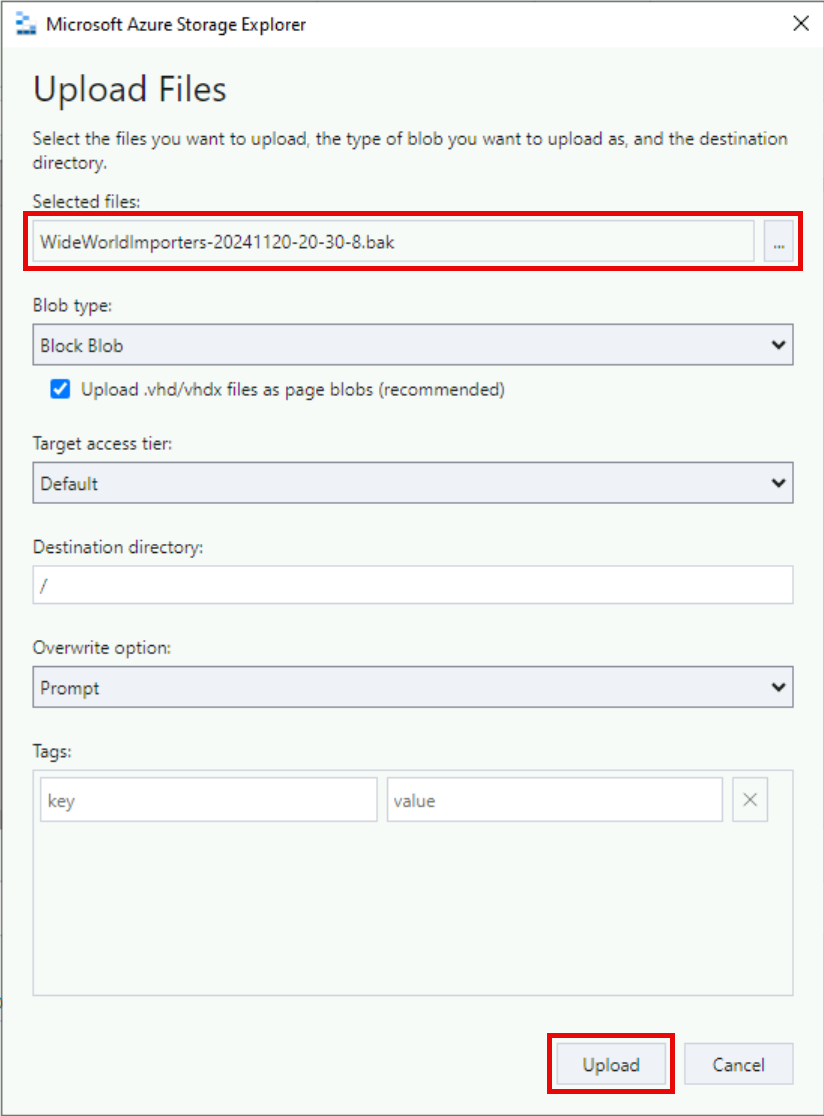Open the file browser with the ellipsis button
This screenshot has width=824, height=1116.
(778, 242)
